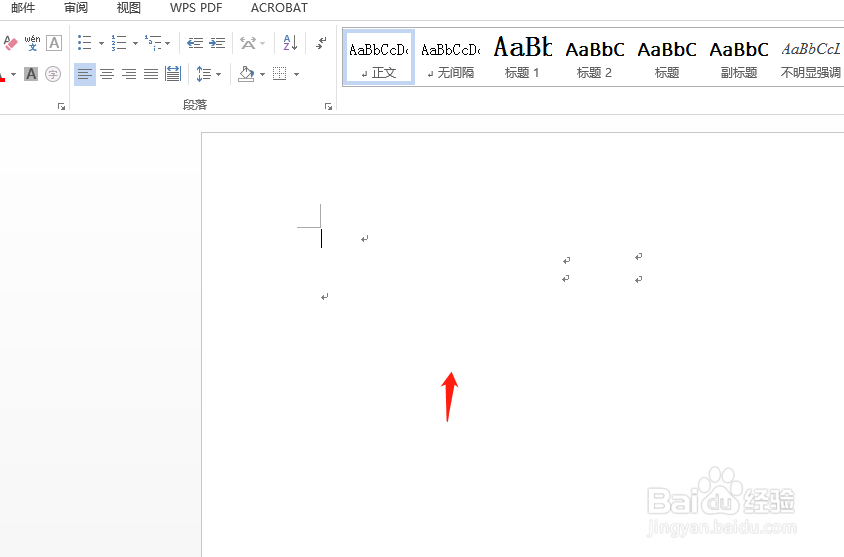Apply the 标题 title style
844x557 pixels.
667,57
